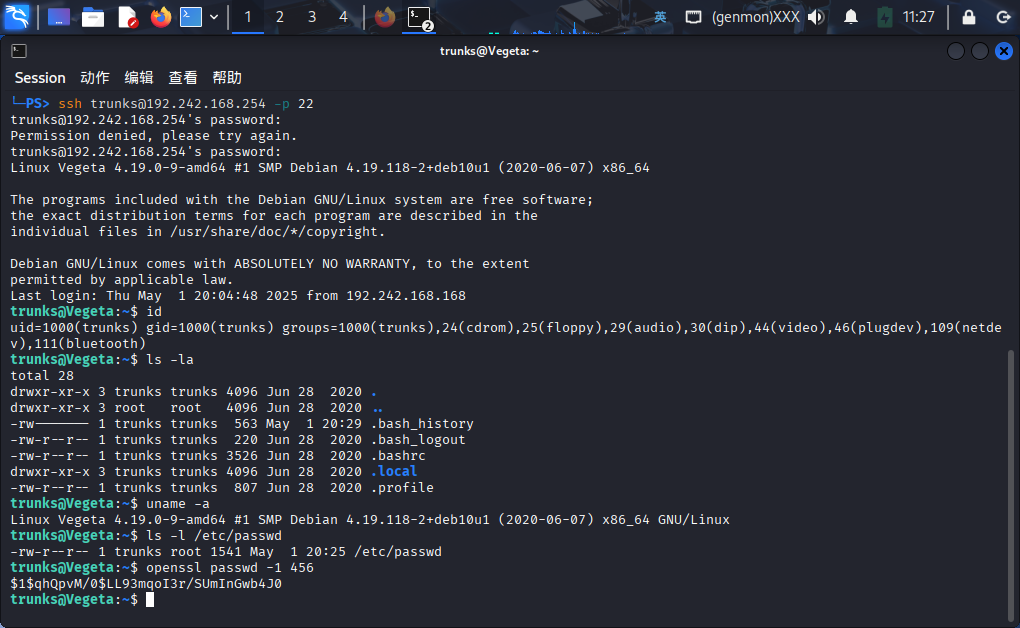Click 'Permission denied, please try again.' line
The image size is (1020, 628).
(154, 135)
